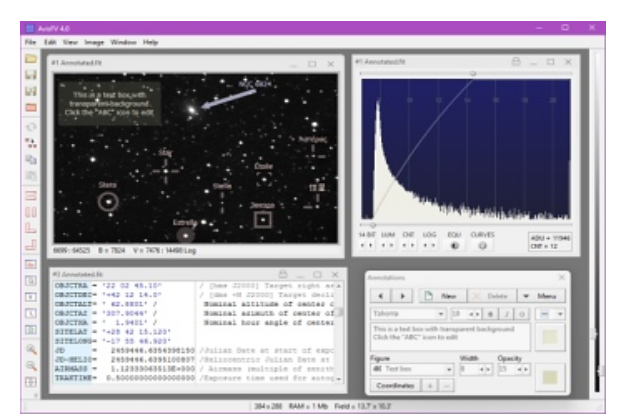Click the lock icon in histogram window title

point(516,61)
